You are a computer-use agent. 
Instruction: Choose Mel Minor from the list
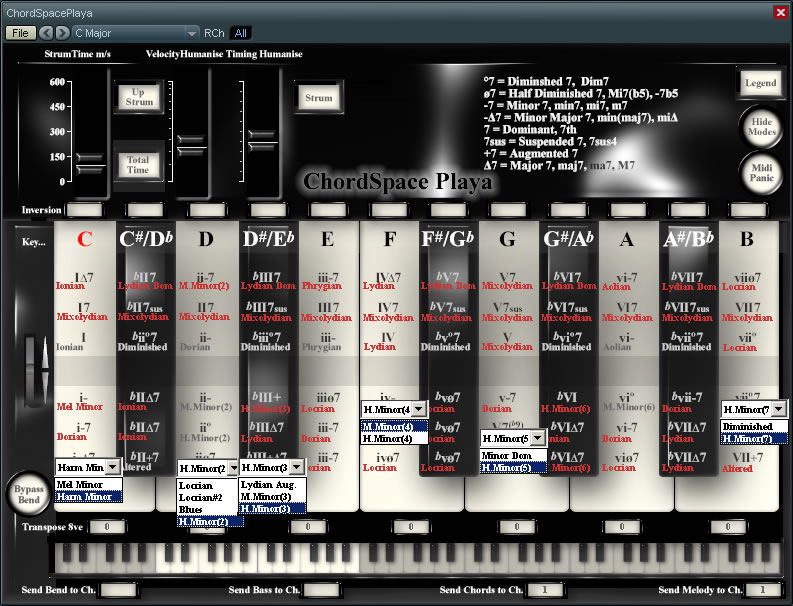click(89, 484)
